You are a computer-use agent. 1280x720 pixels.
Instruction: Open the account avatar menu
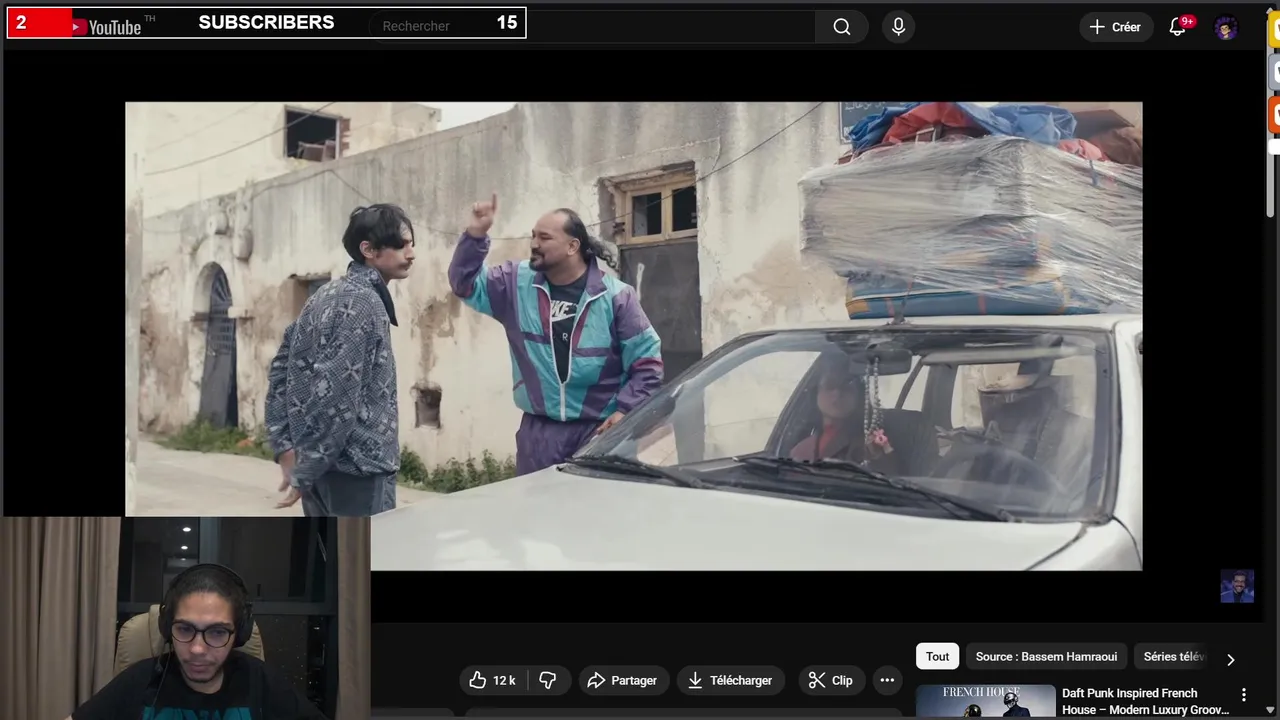1226,27
